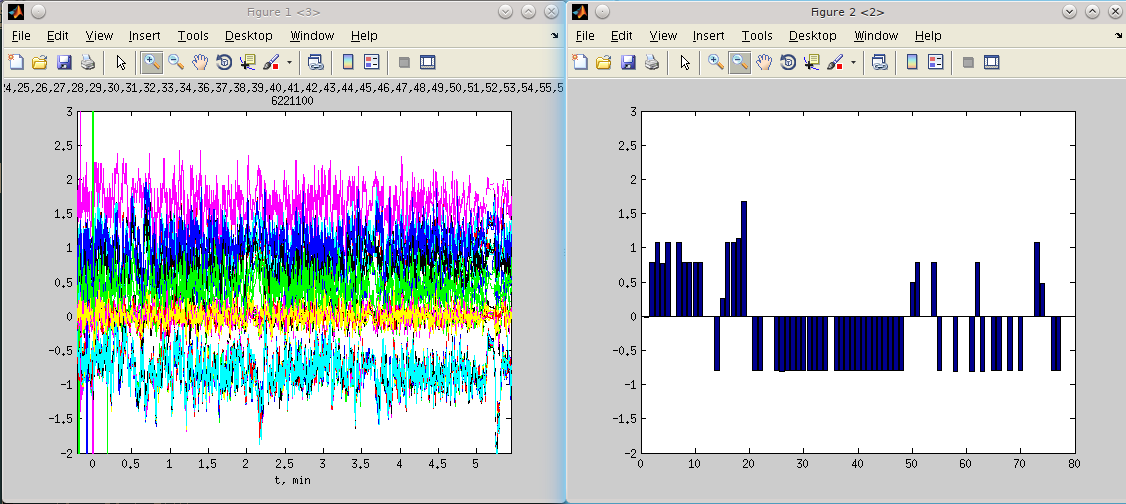This screenshot has height=504, width=1126.
Task: Toggle Zoom Out tool off in Figure 2
Action: [740, 62]
